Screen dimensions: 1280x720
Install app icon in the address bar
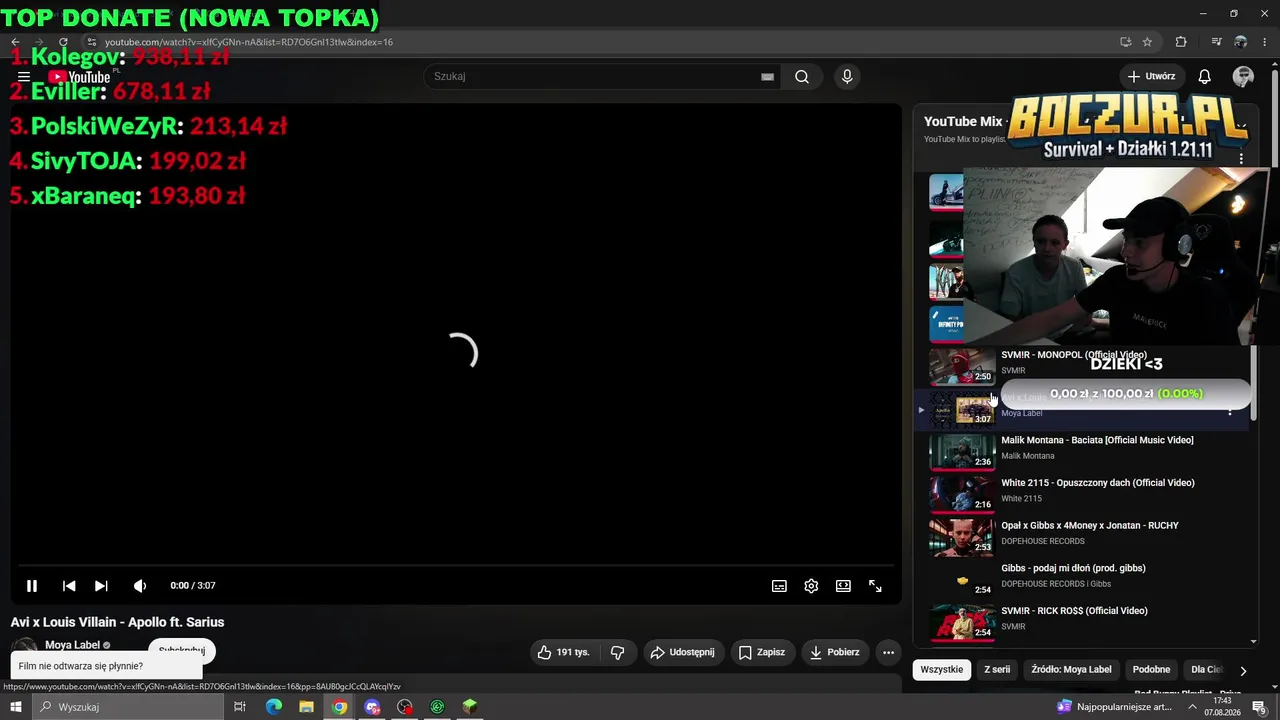pyautogui.click(x=1125, y=42)
